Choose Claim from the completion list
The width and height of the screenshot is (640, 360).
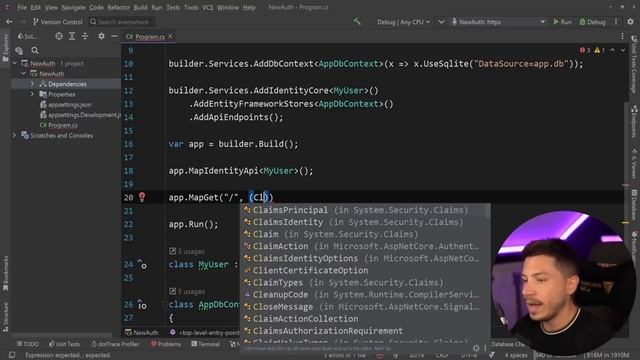(x=364, y=234)
